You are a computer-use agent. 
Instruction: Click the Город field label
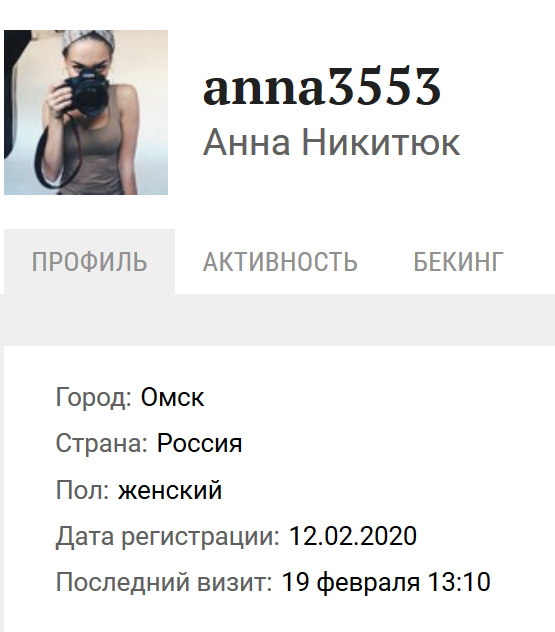[94, 398]
